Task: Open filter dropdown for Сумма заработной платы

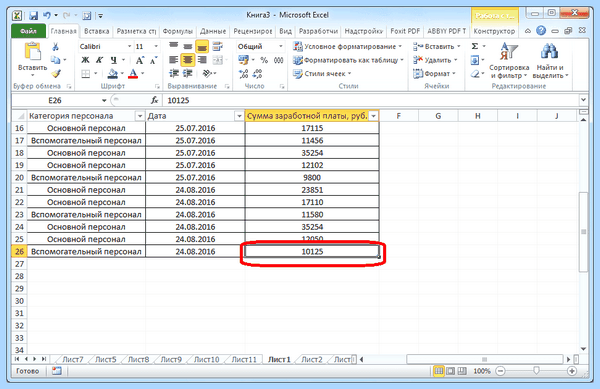Action: tap(373, 116)
